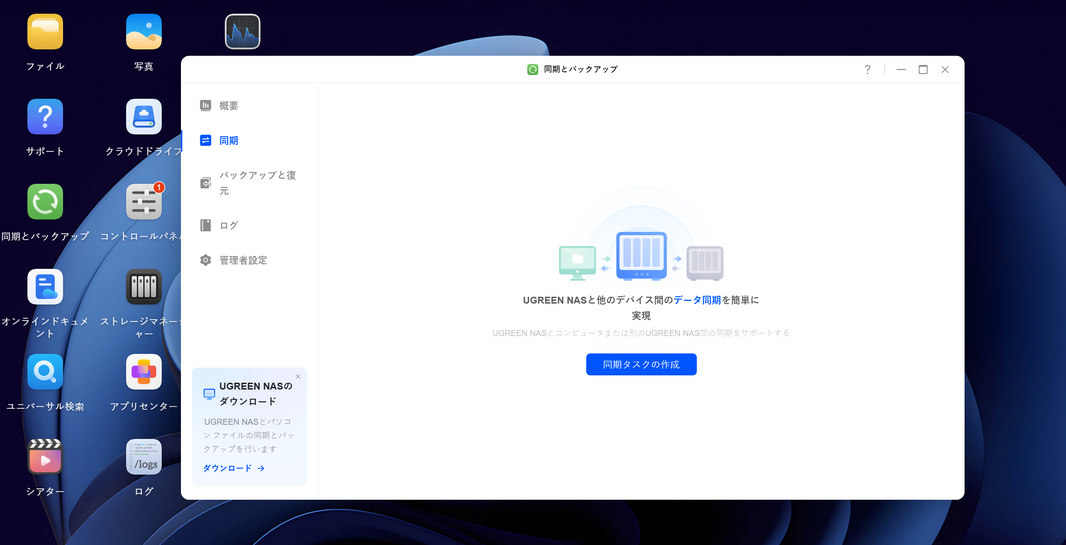
Task: Maximize the 同期とバックアップ window
Action: coord(923,69)
